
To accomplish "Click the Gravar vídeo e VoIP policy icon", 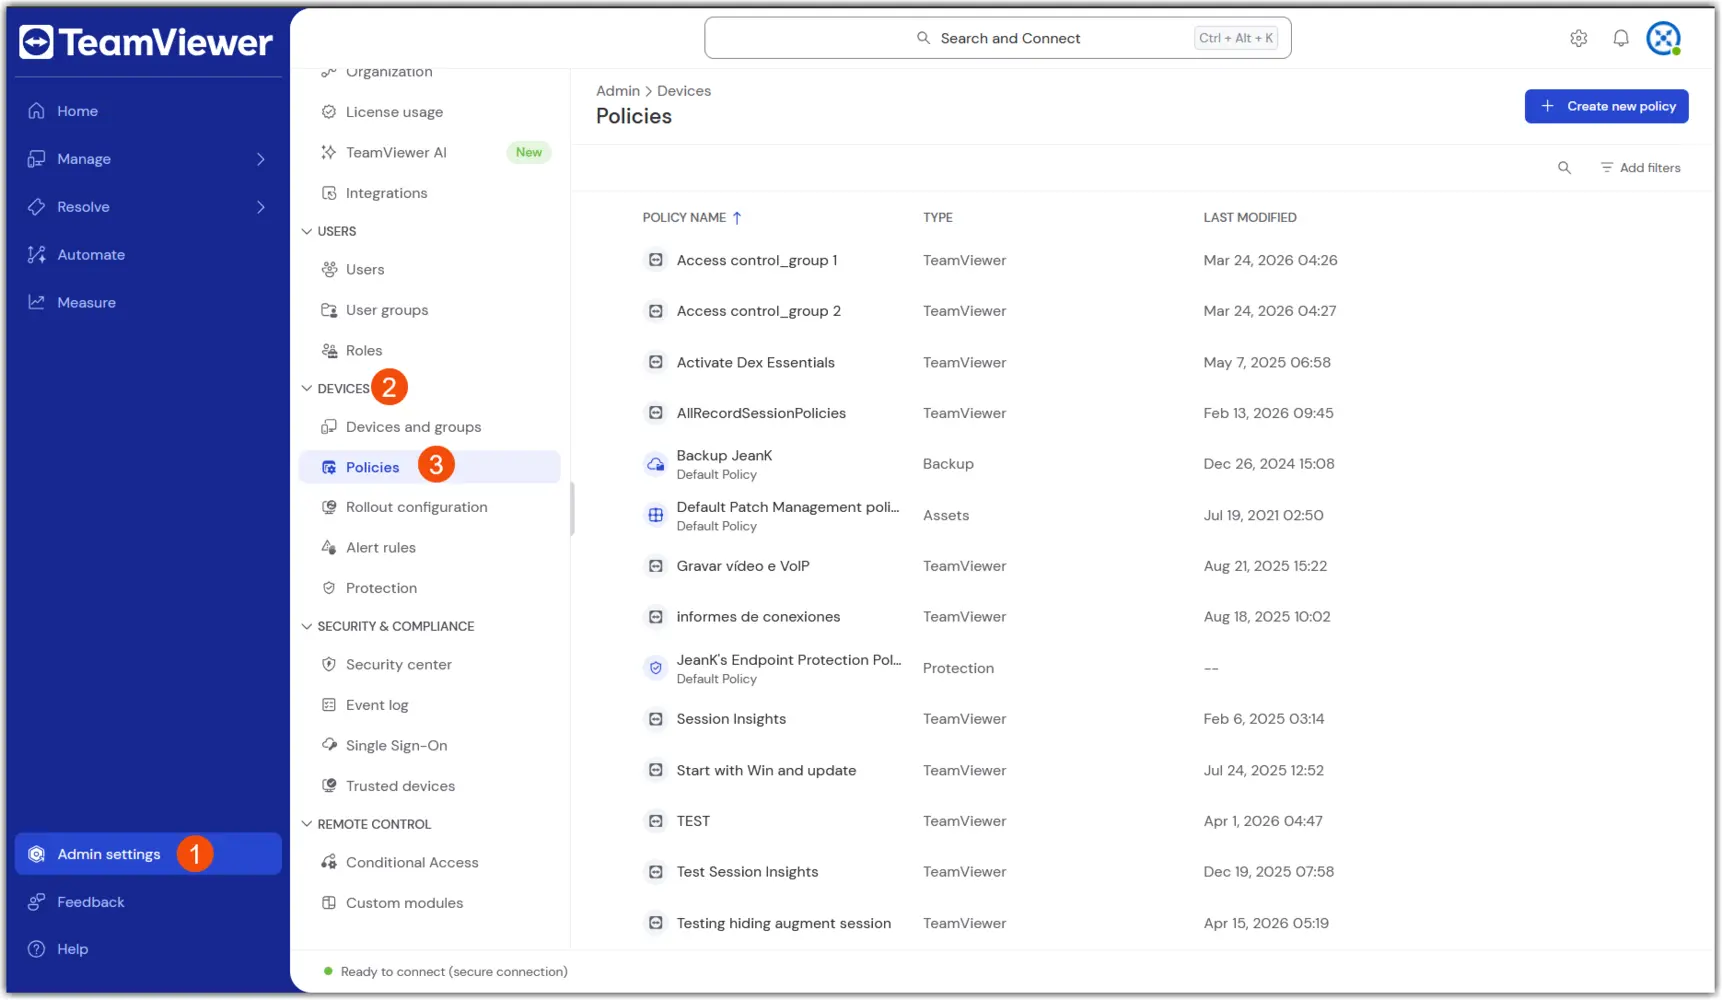I will pos(655,566).
